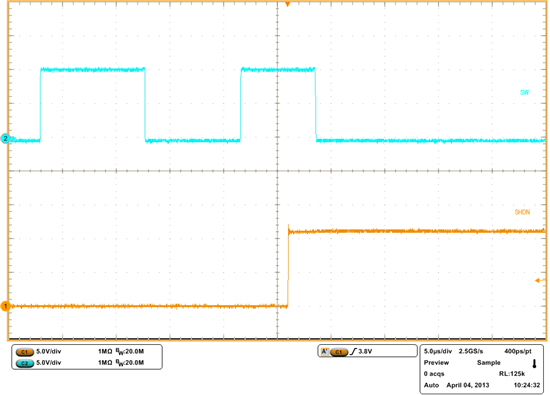
Task: Select the orange trigger position marker at top
Action: point(288,4)
